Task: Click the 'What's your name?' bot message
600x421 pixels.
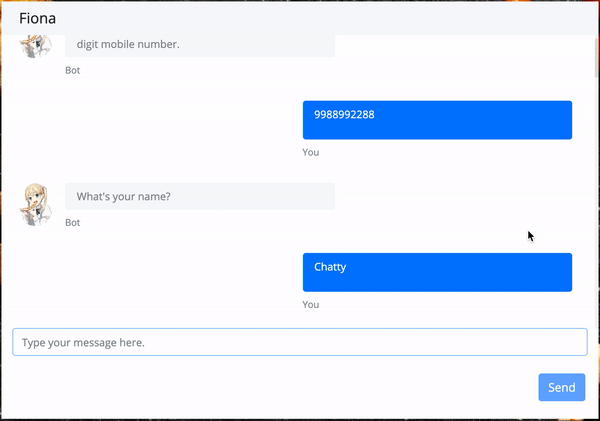Action: pos(200,196)
